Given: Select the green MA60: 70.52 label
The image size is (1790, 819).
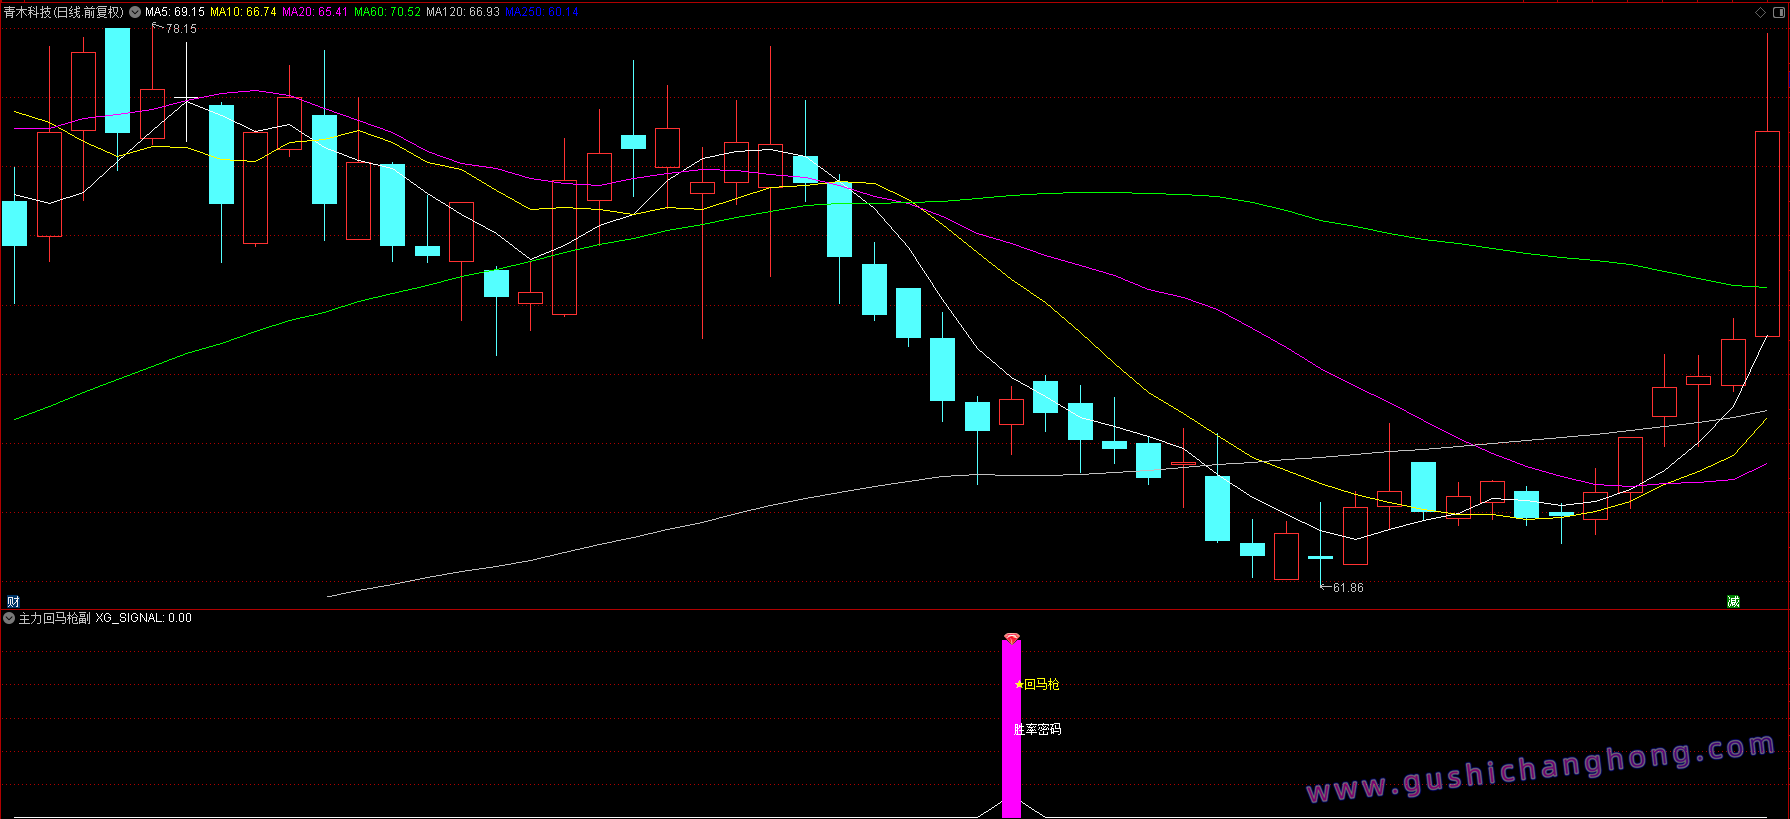Looking at the screenshot, I should [x=387, y=12].
